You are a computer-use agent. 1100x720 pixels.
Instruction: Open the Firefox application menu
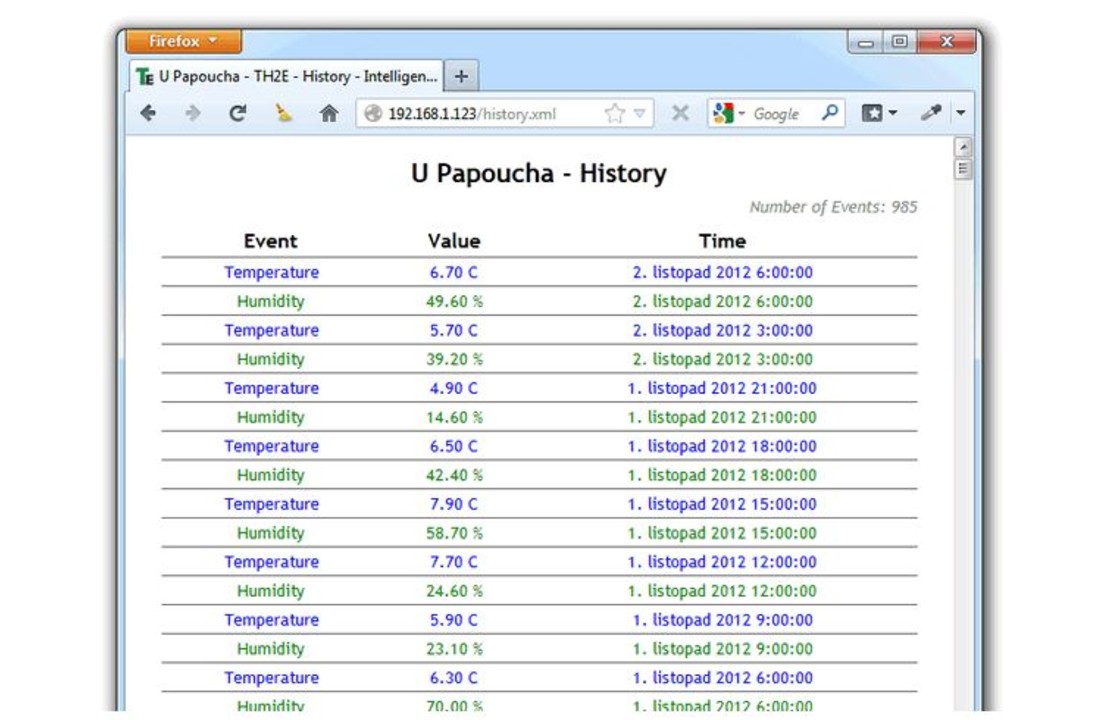(x=182, y=42)
